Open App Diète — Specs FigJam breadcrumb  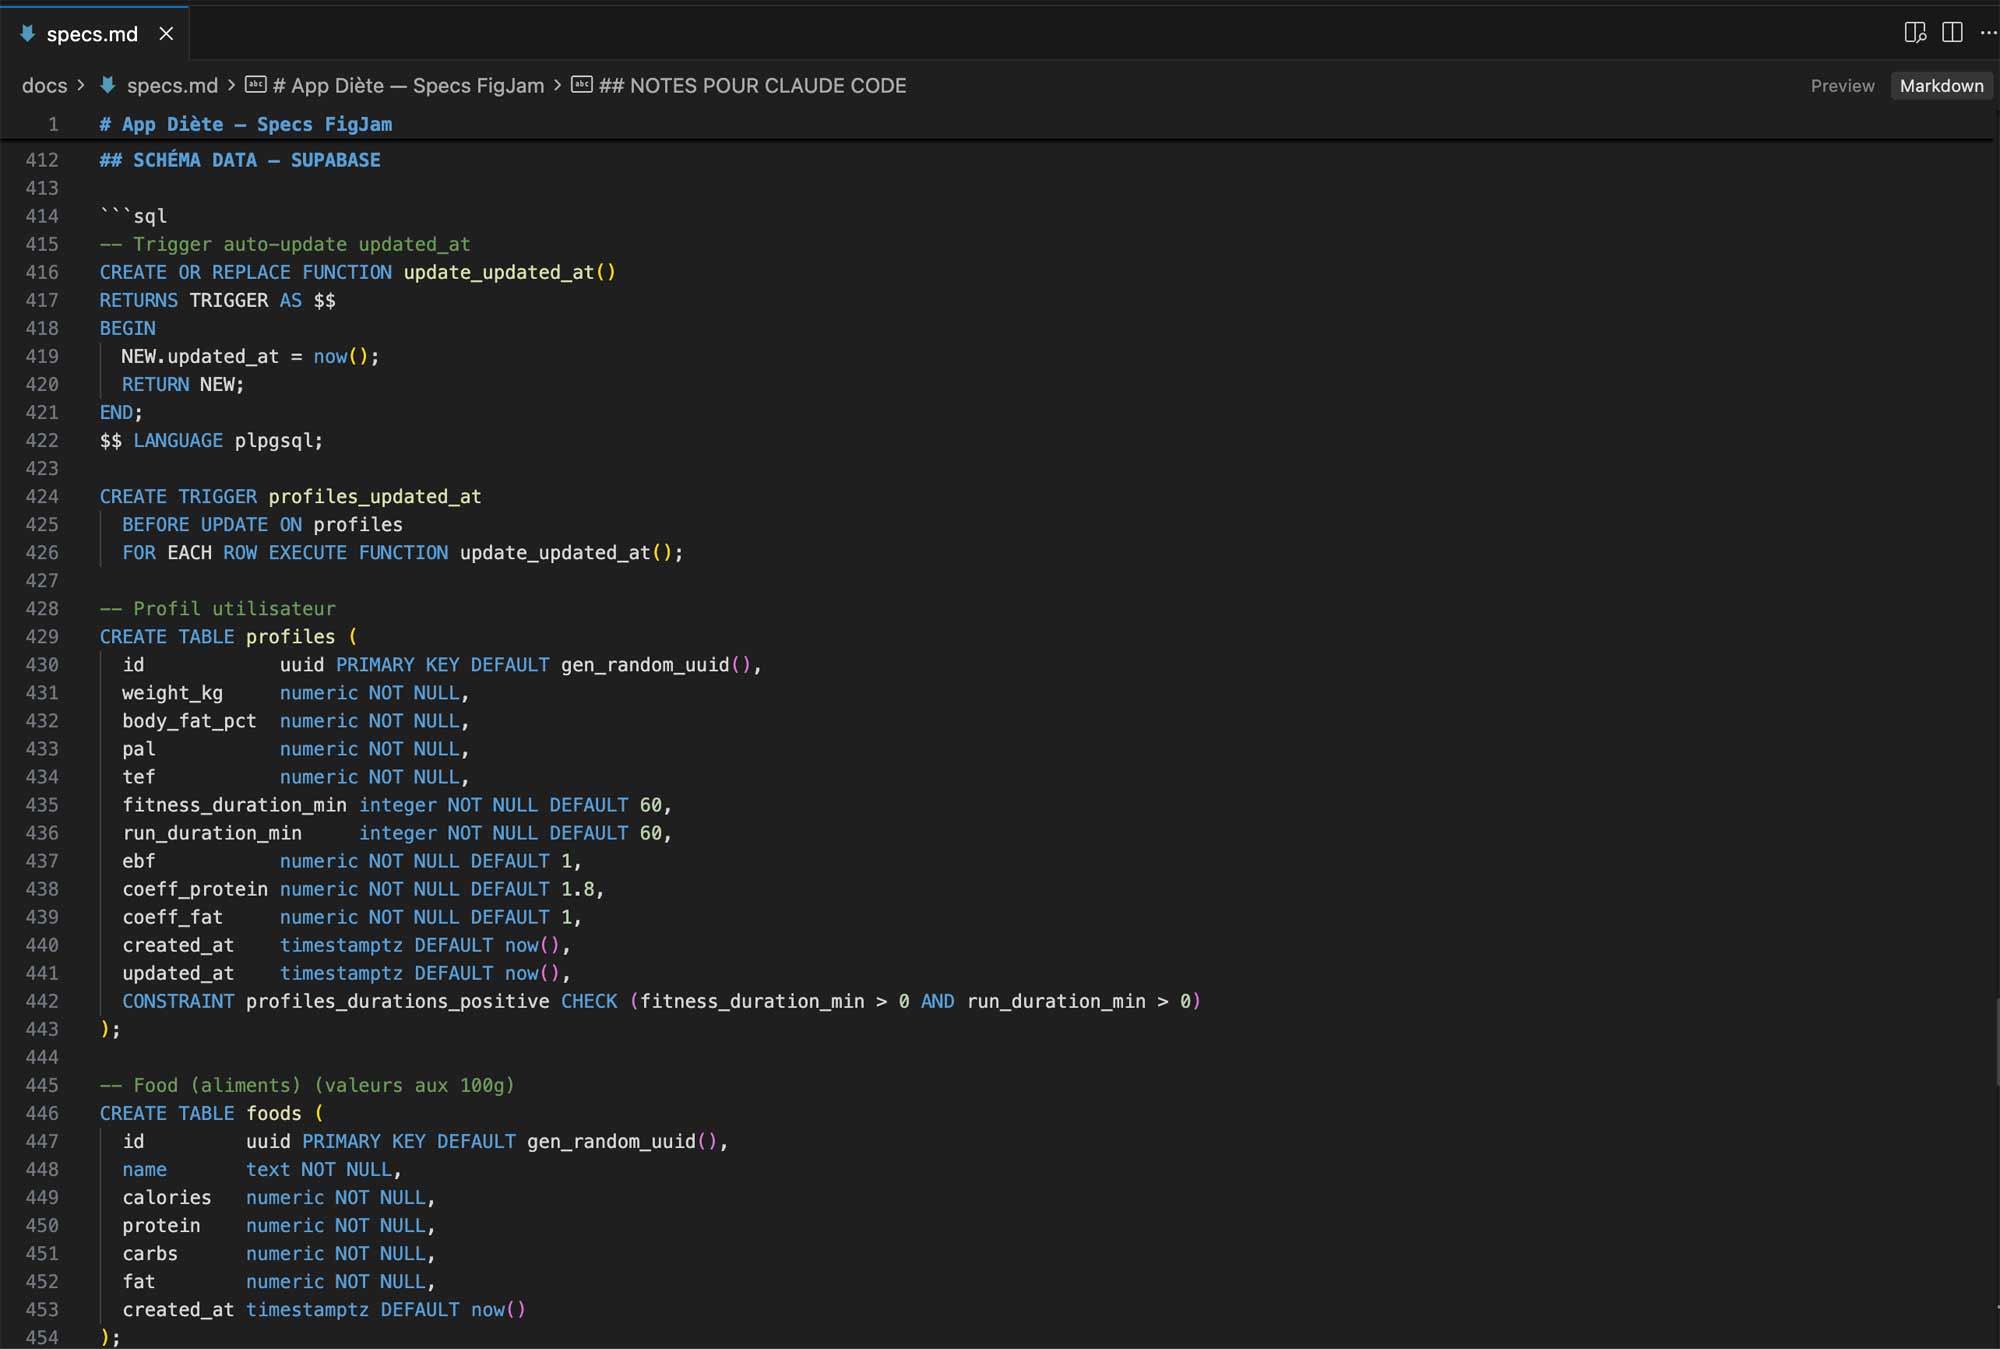(x=408, y=86)
